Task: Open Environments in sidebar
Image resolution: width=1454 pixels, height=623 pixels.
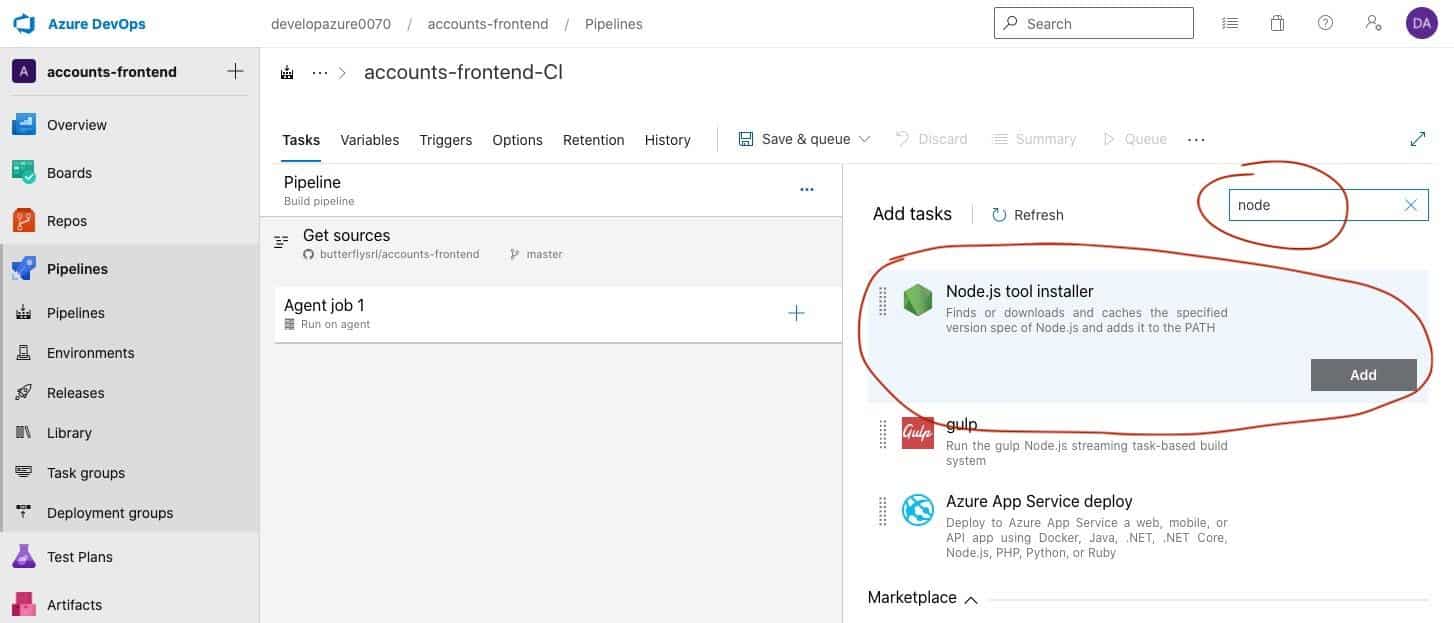Action: coord(91,353)
